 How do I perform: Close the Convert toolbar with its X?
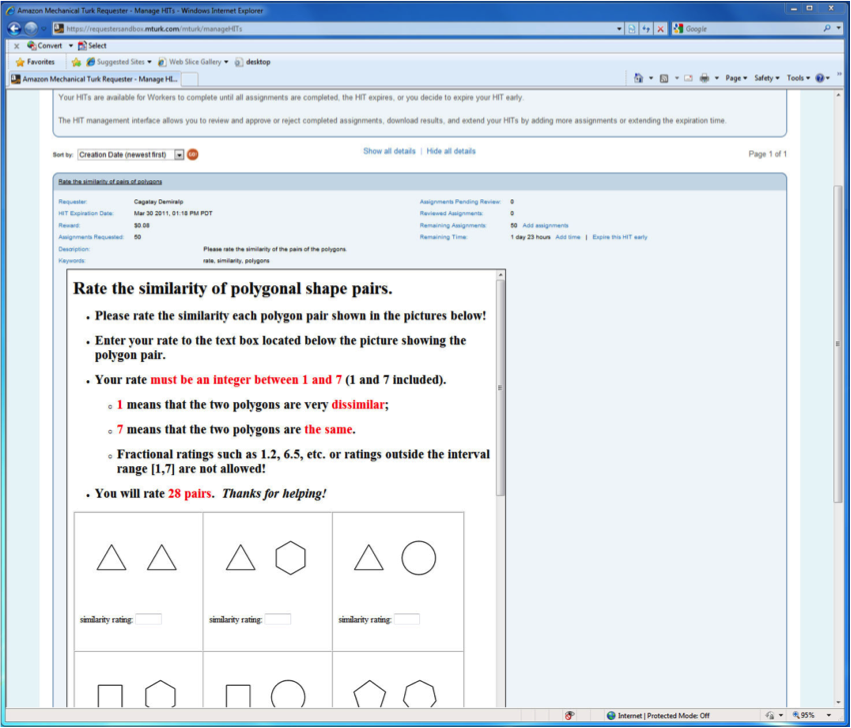click(16, 46)
